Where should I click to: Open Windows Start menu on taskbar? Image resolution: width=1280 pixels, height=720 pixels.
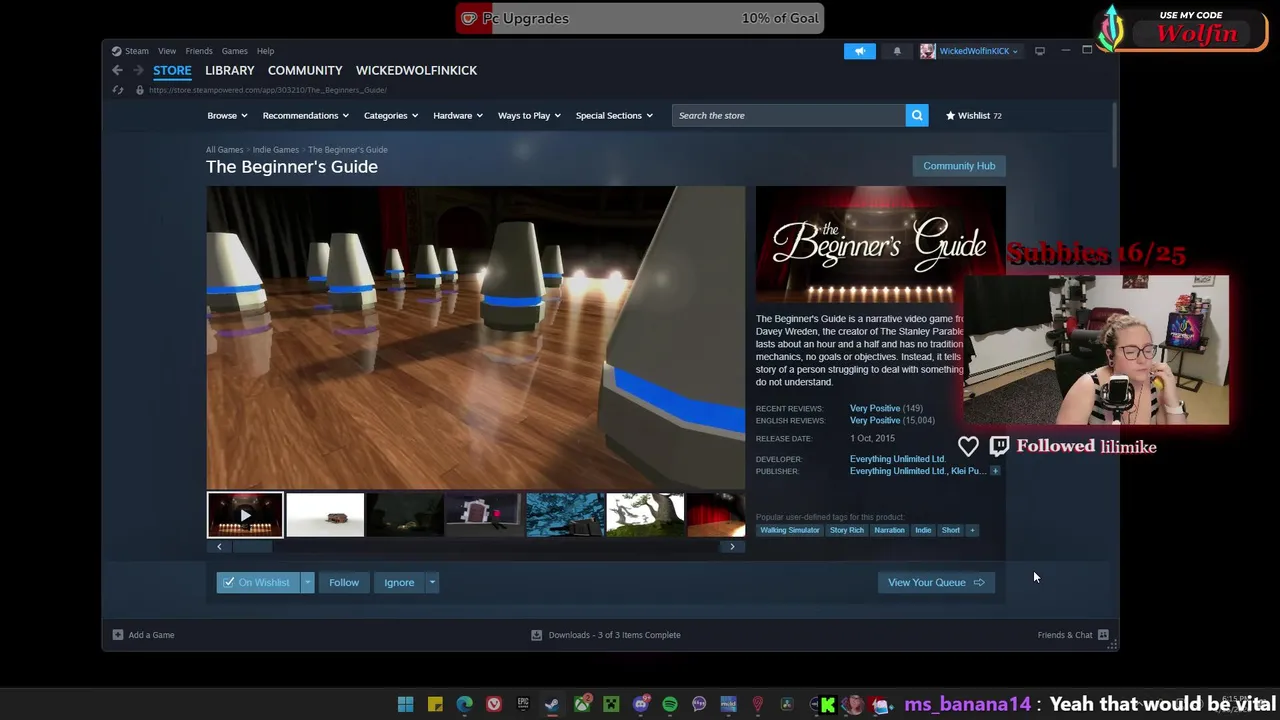coord(405,705)
